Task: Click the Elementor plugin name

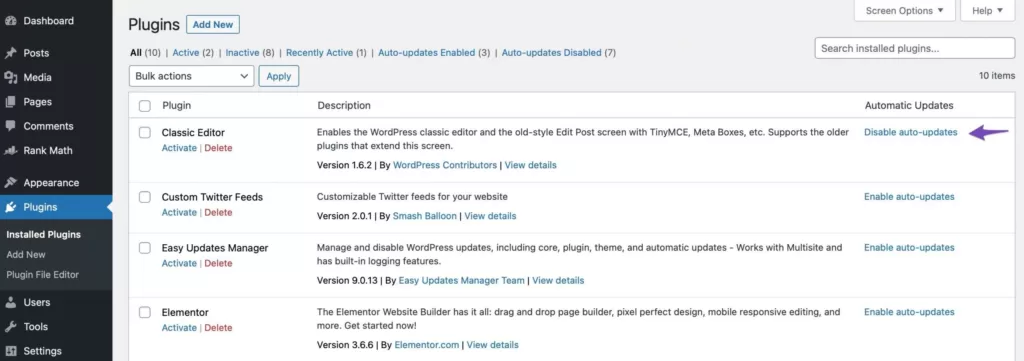Action: tap(185, 313)
